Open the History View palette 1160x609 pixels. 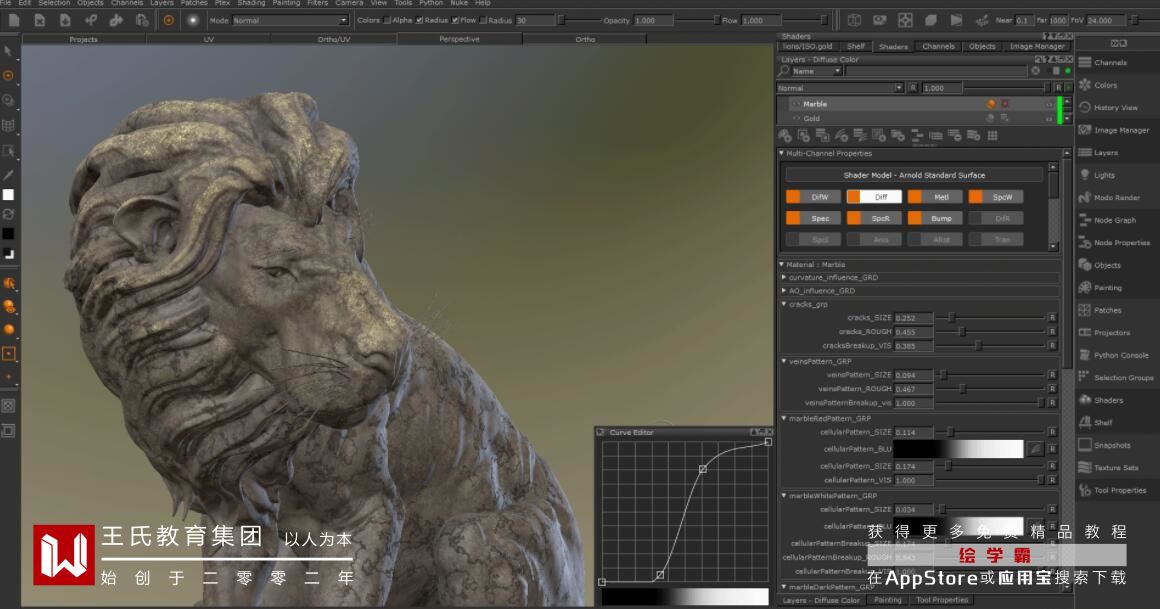1115,107
